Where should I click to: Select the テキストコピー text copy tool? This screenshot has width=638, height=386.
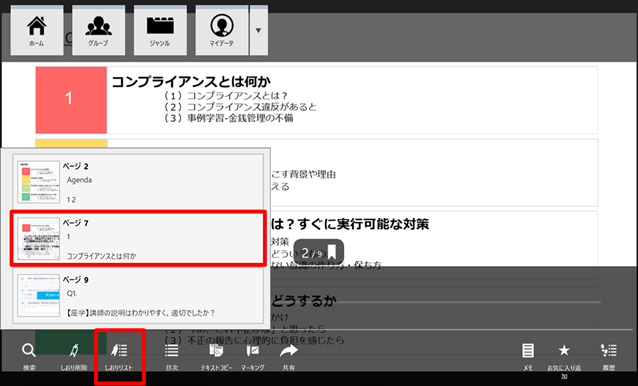pos(216,356)
